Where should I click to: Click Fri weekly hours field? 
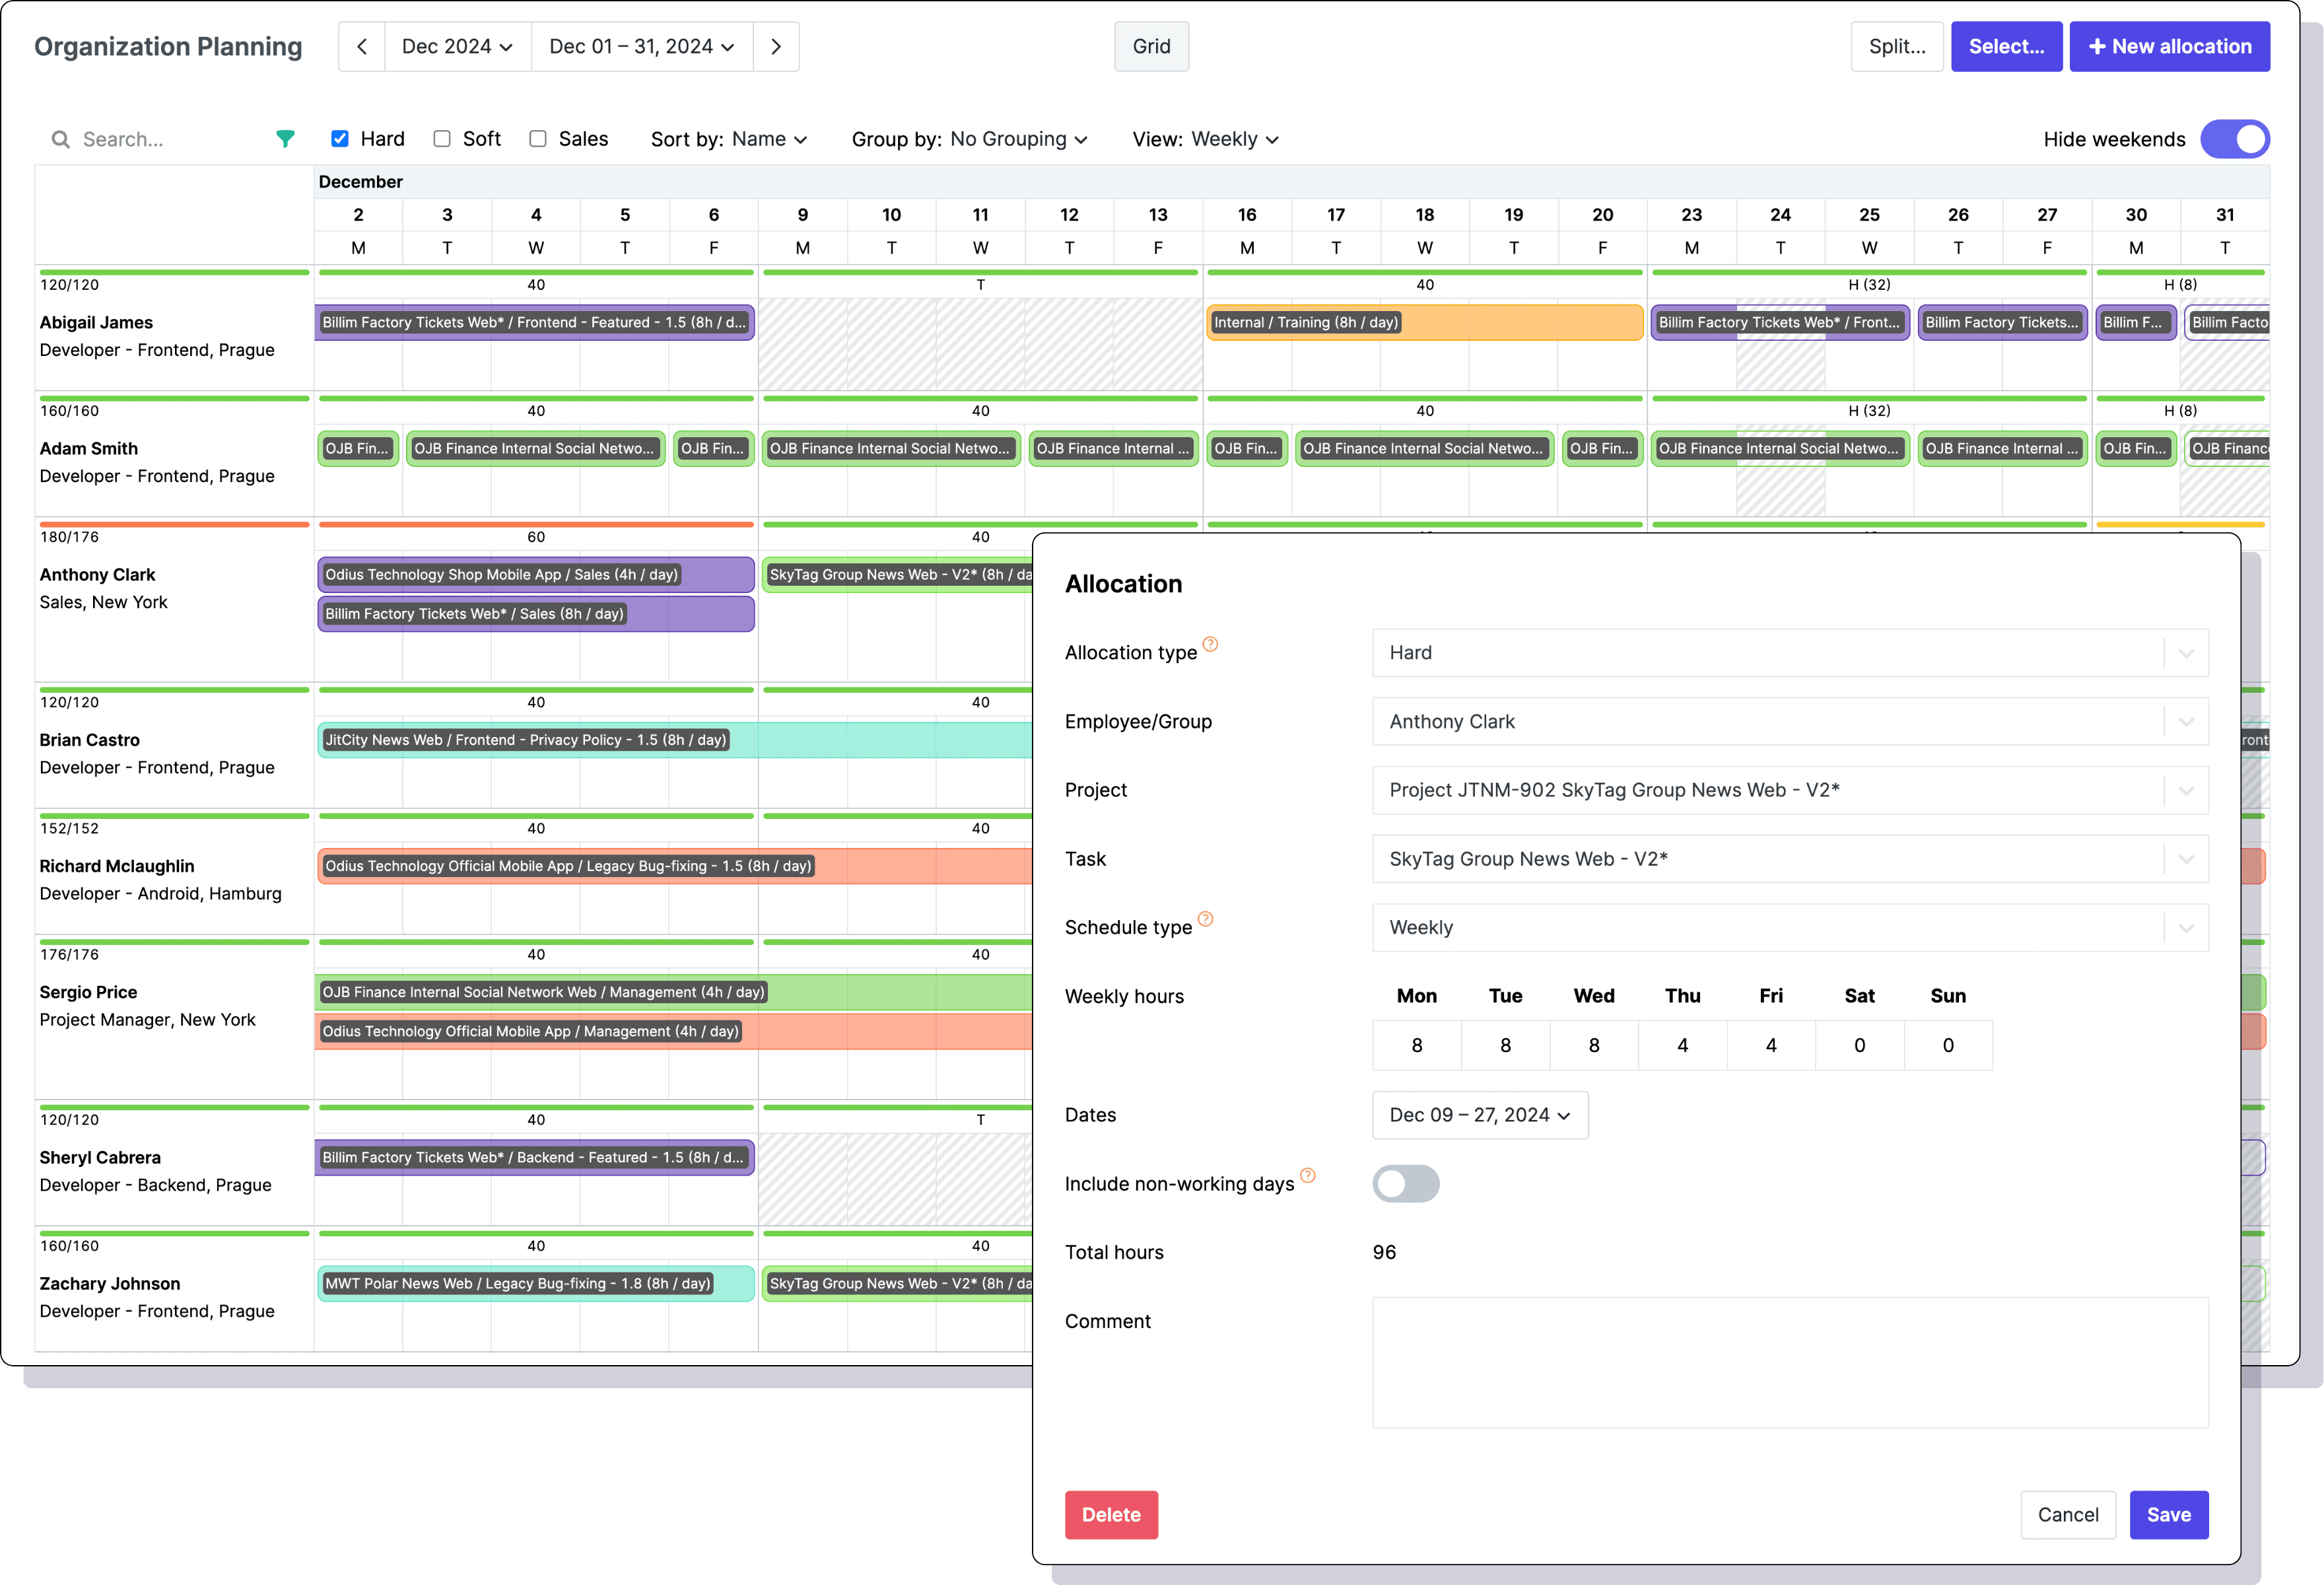(x=1771, y=1045)
